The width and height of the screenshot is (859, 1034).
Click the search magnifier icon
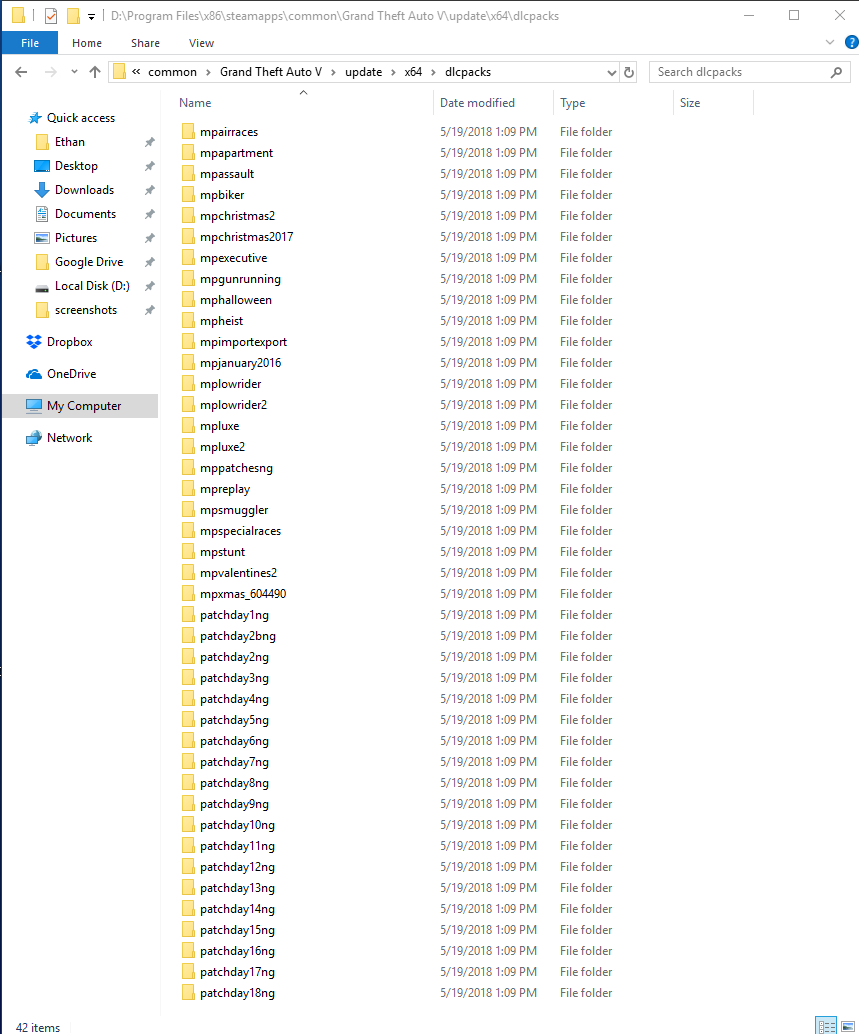pyautogui.click(x=836, y=72)
